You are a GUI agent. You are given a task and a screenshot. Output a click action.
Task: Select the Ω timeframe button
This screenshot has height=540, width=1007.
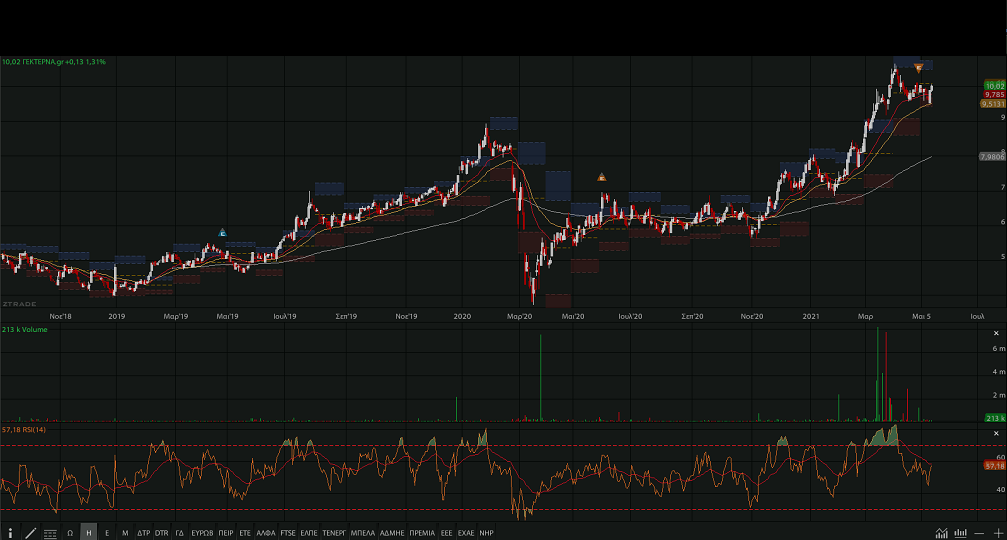pos(70,533)
